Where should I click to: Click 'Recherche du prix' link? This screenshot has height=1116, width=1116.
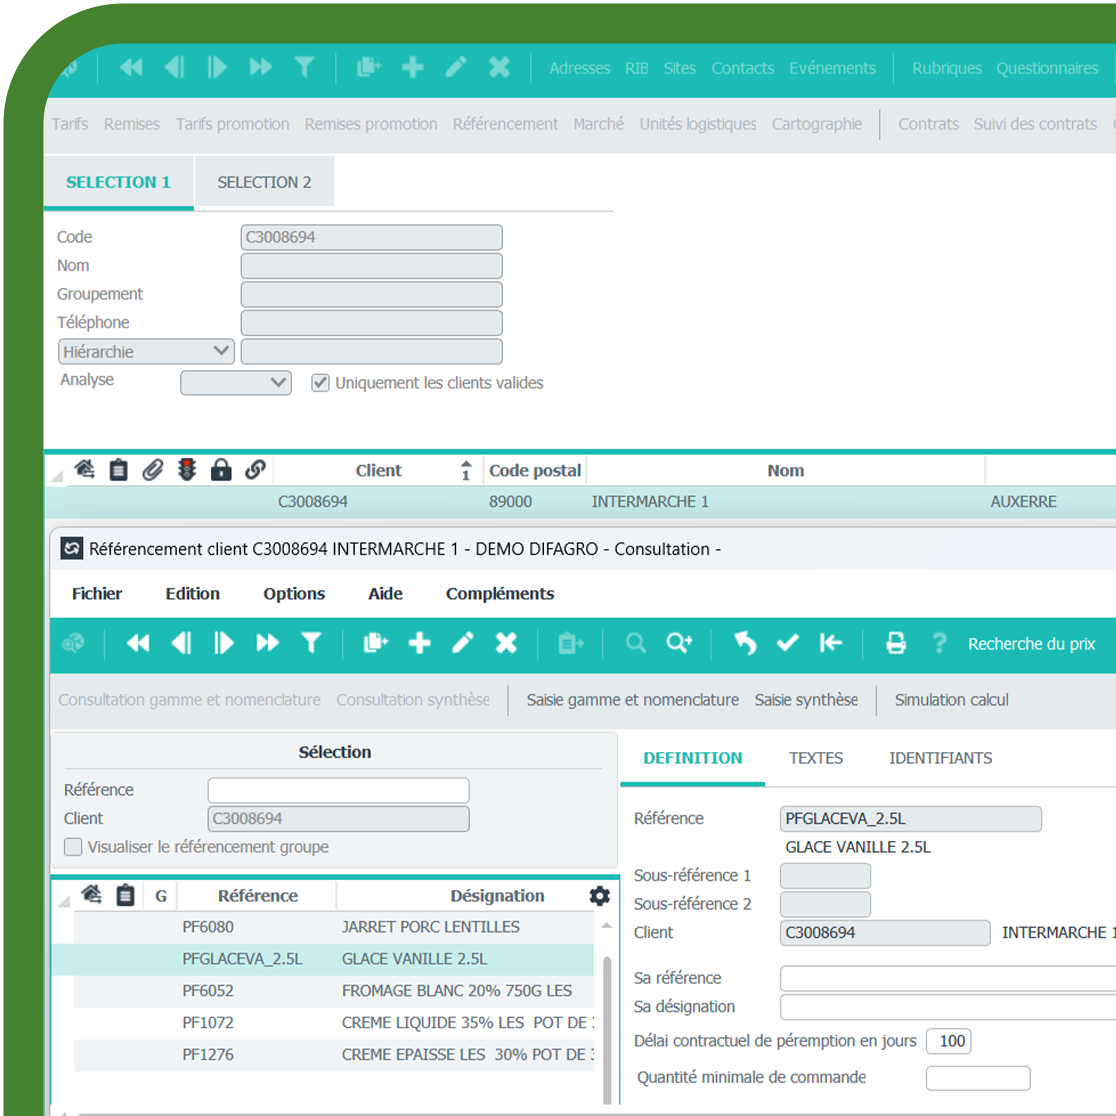(x=1031, y=644)
